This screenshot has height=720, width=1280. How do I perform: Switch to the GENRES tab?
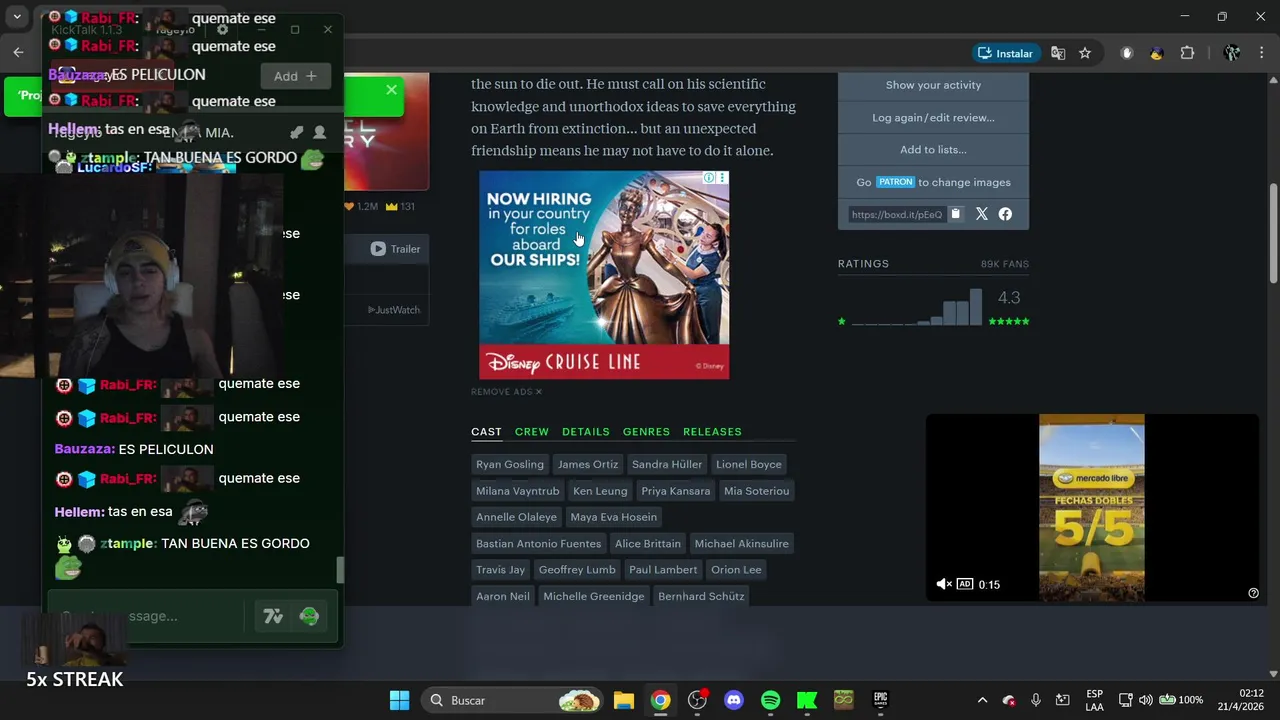point(646,432)
